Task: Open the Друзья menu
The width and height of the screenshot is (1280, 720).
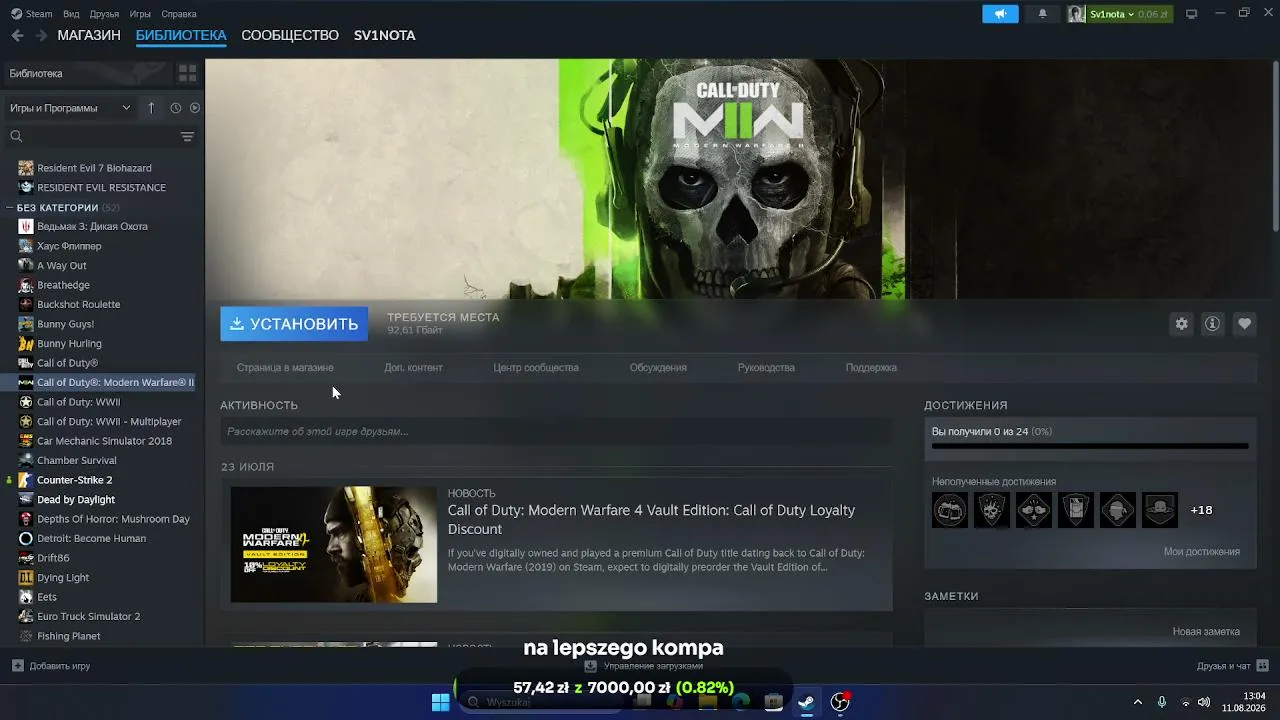Action: 104,14
